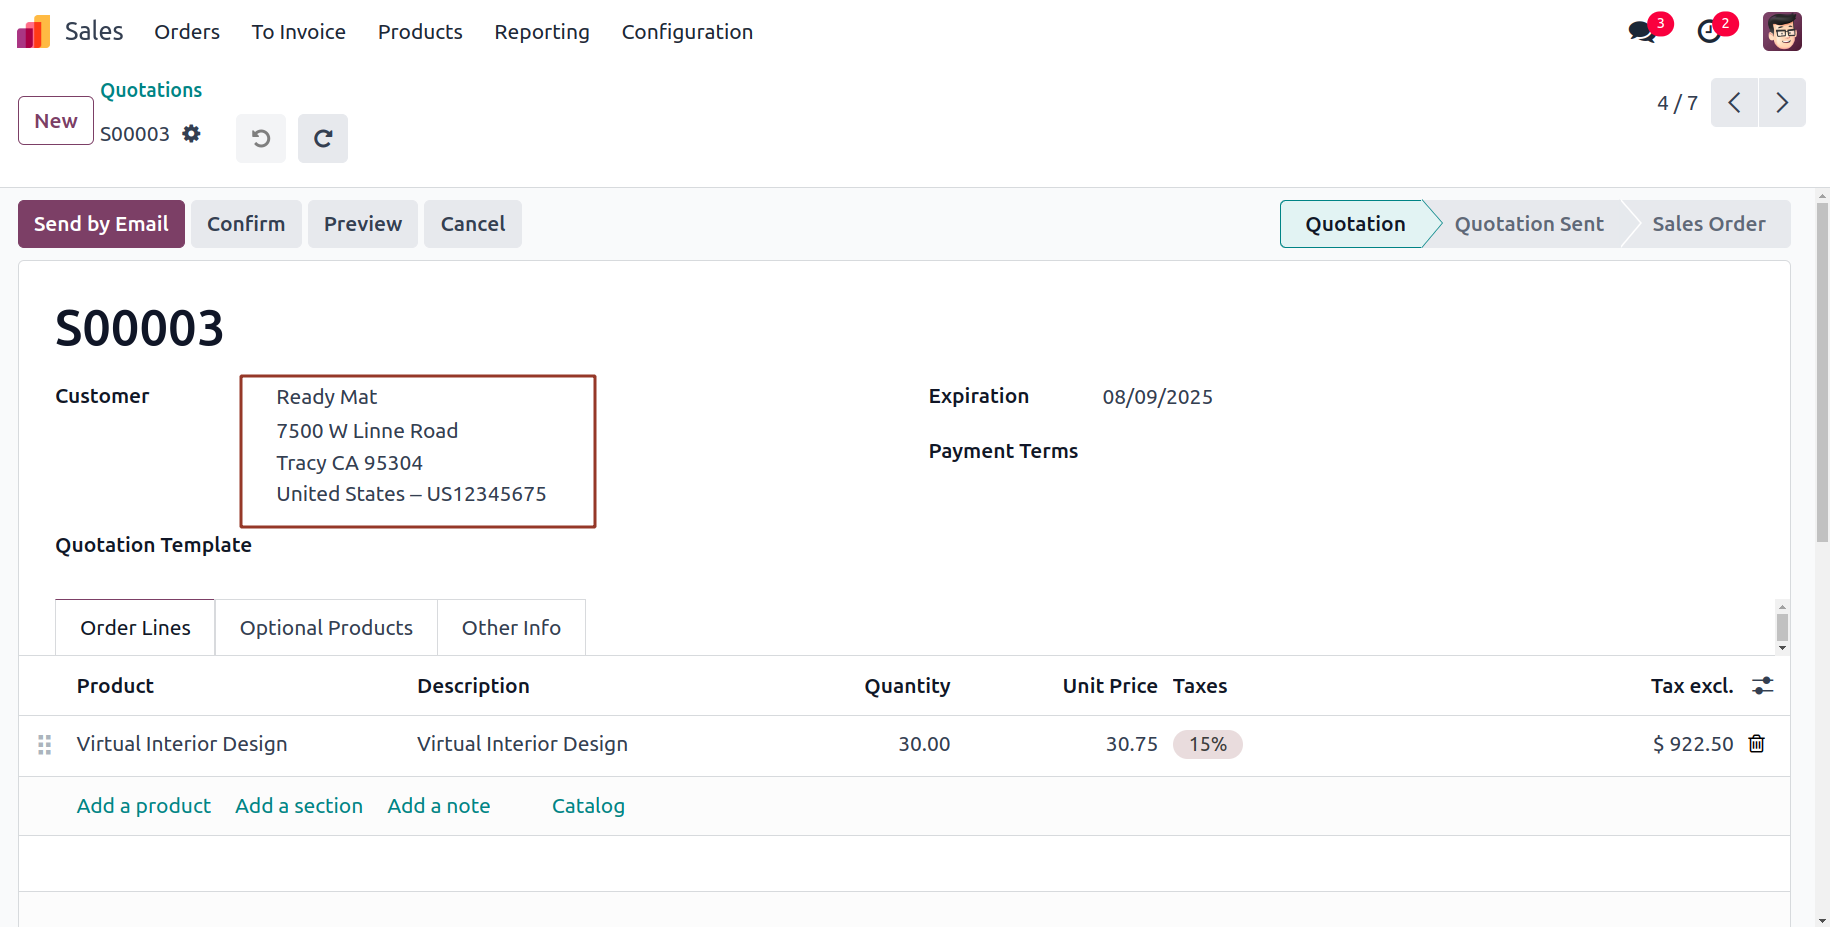
Task: Open the S00003 gear actions menu
Action: pyautogui.click(x=191, y=134)
